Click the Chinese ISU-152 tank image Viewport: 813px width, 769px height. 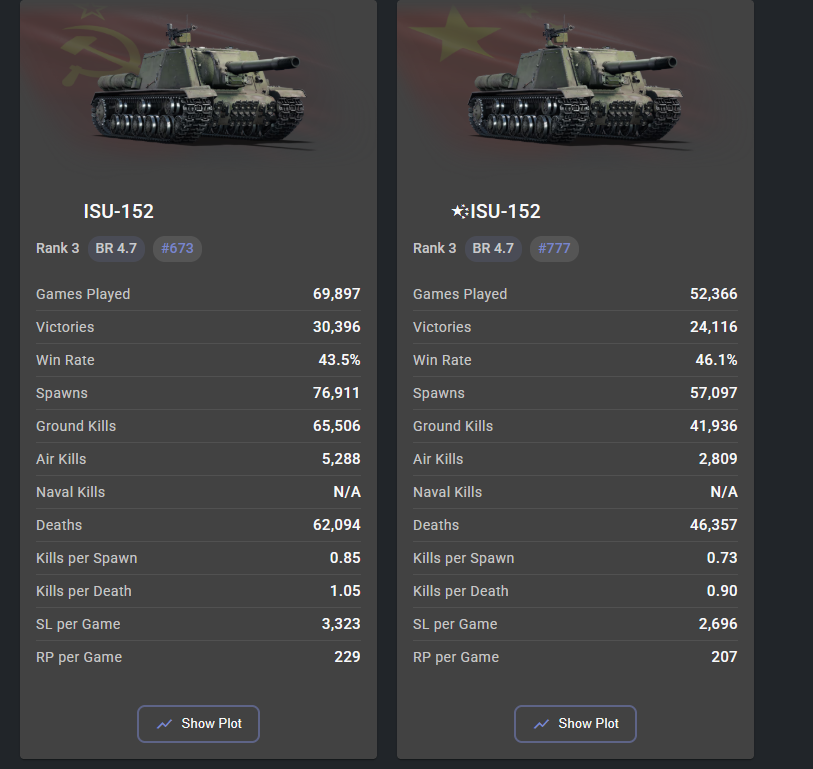point(577,86)
